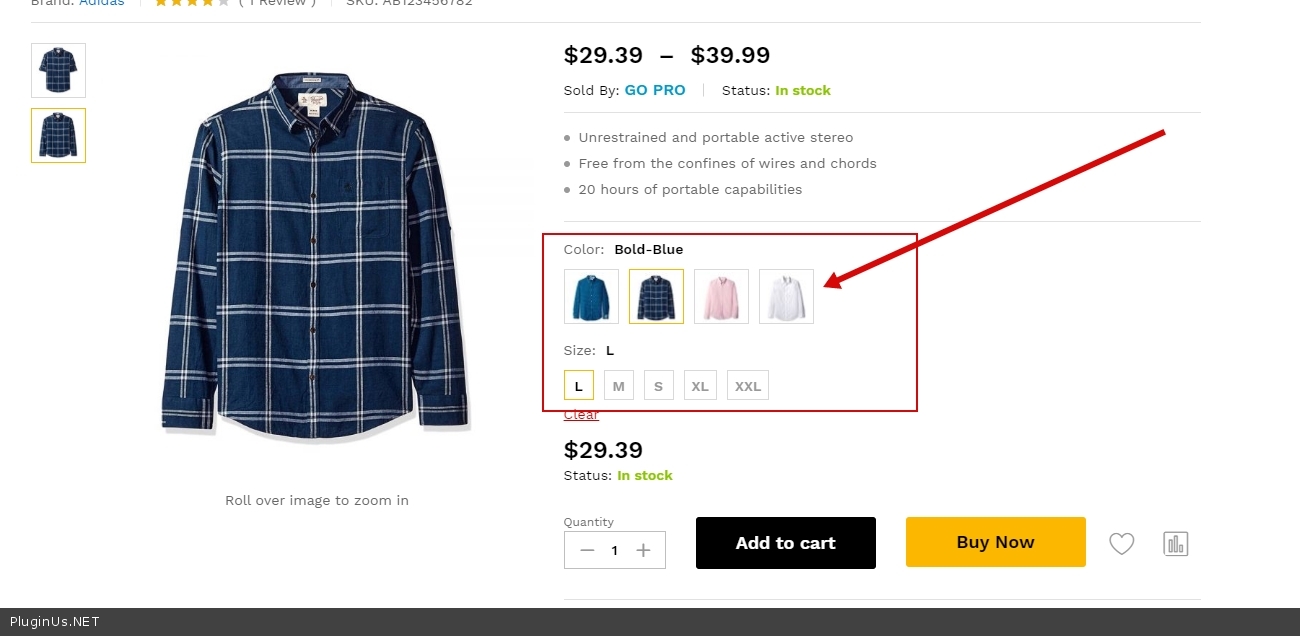Viewport: 1300px width, 636px height.
Task: Select size S option
Action: point(658,386)
